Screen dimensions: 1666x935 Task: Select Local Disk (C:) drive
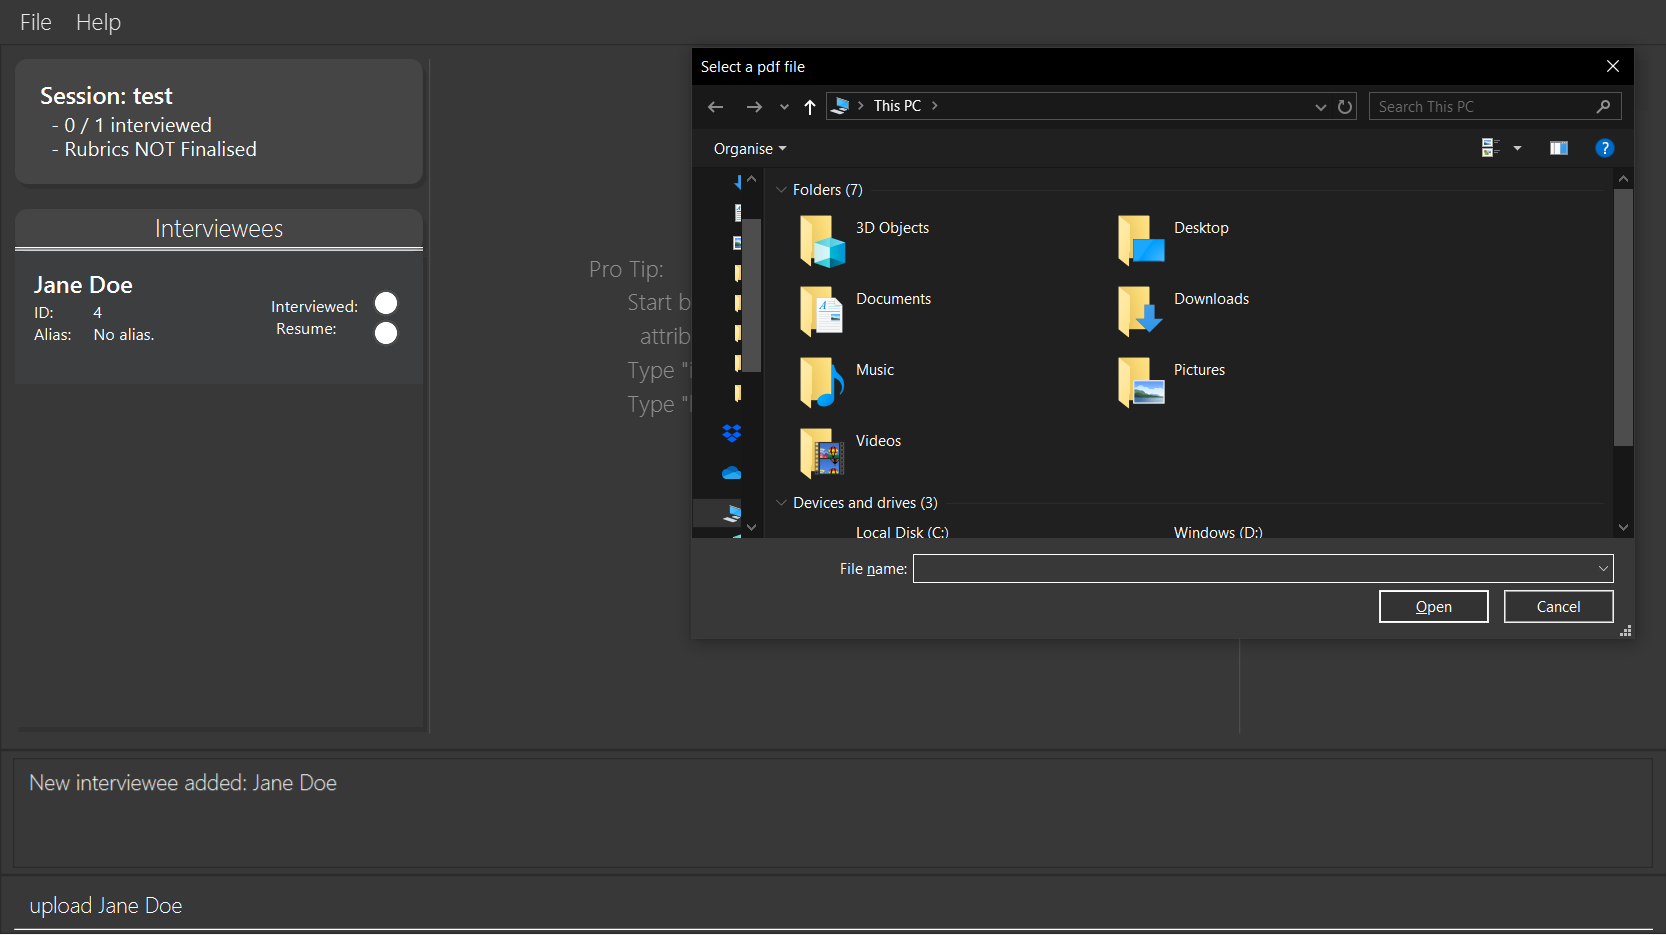pos(902,532)
